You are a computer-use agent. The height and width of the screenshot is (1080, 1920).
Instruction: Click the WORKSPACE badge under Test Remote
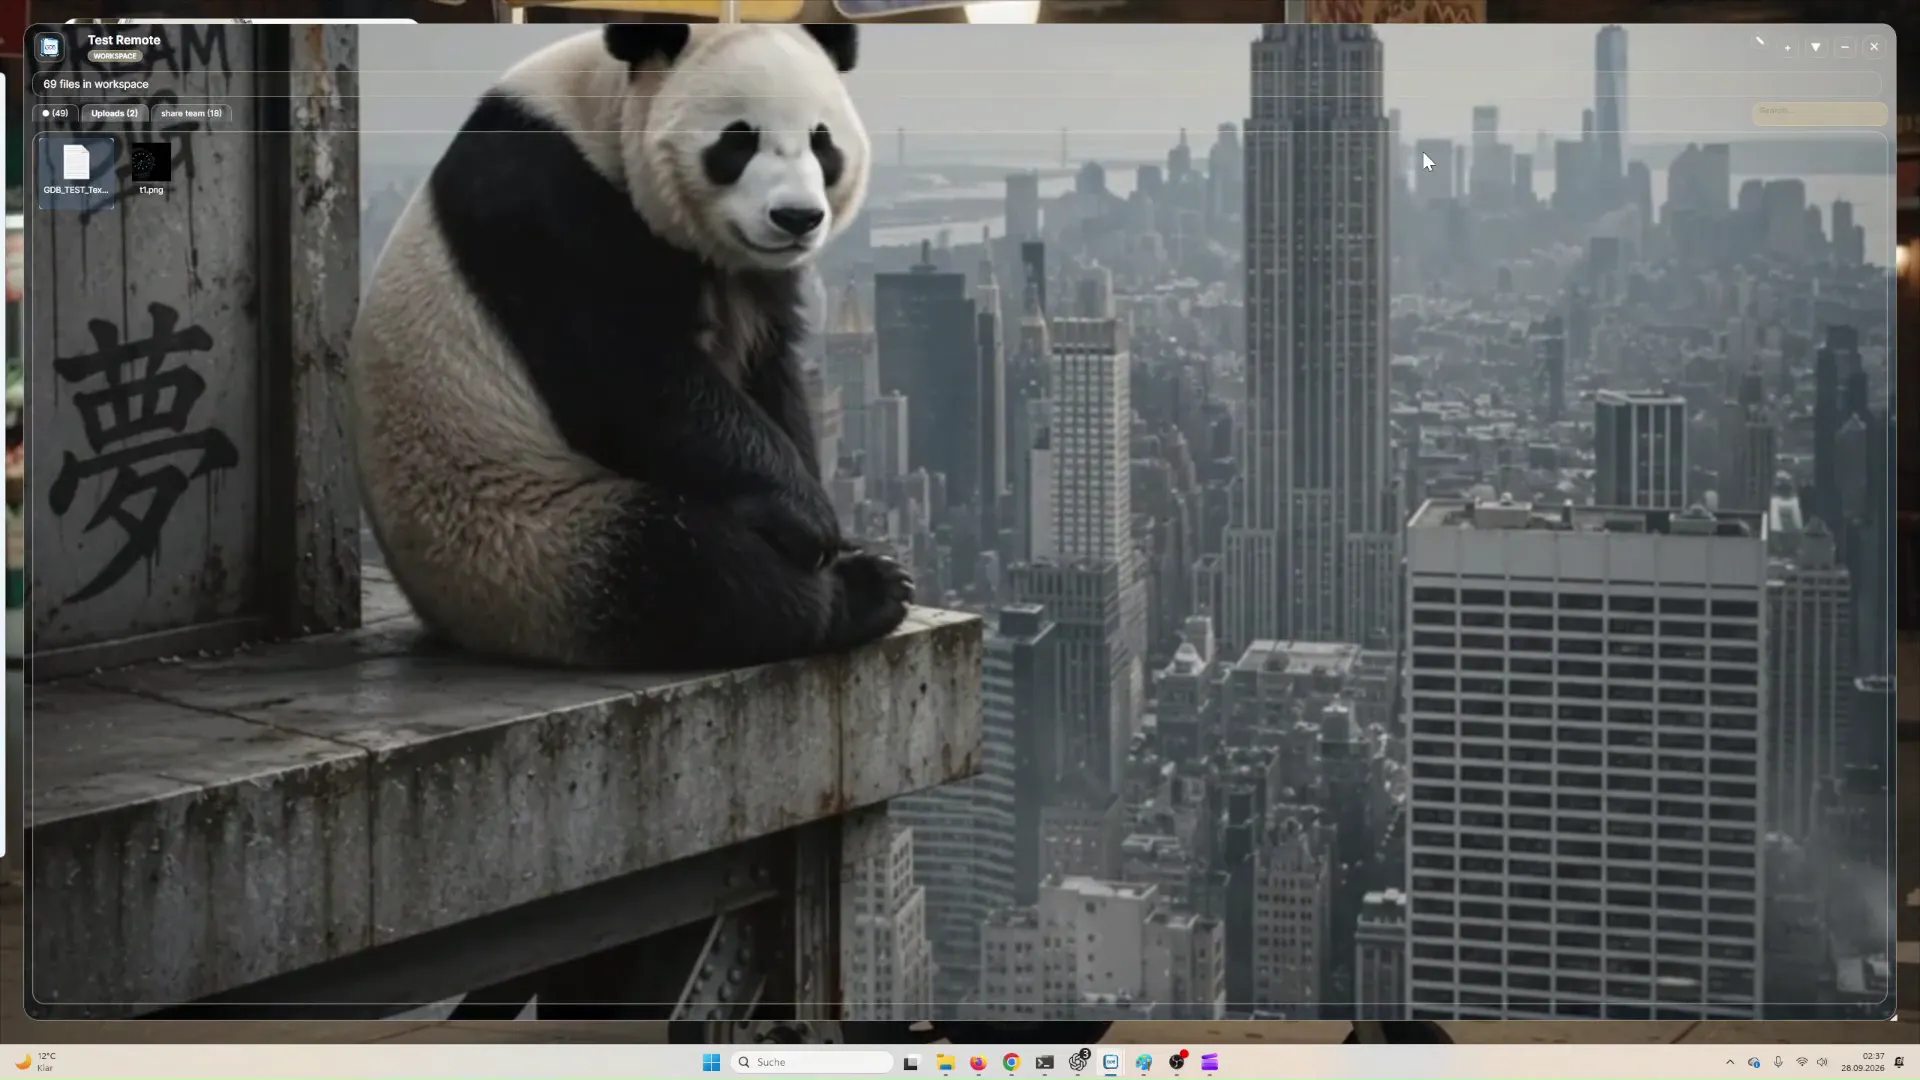pos(115,56)
